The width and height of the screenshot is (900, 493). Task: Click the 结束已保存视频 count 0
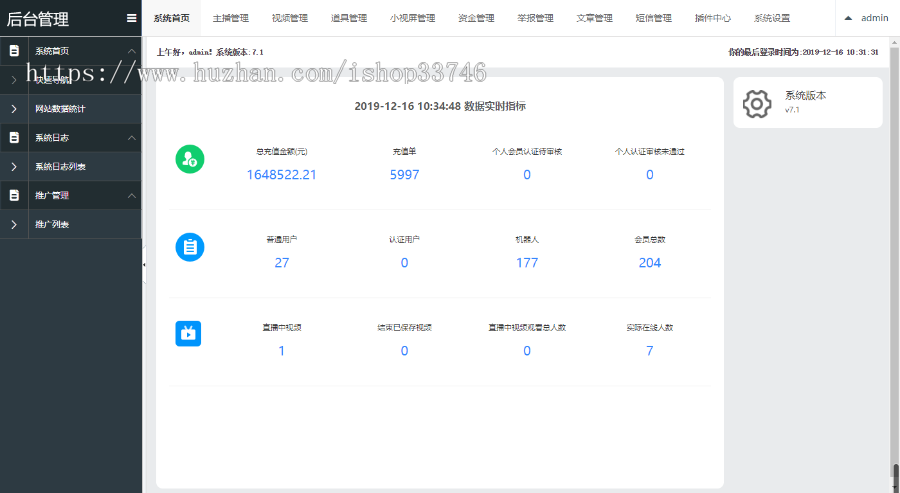click(405, 351)
